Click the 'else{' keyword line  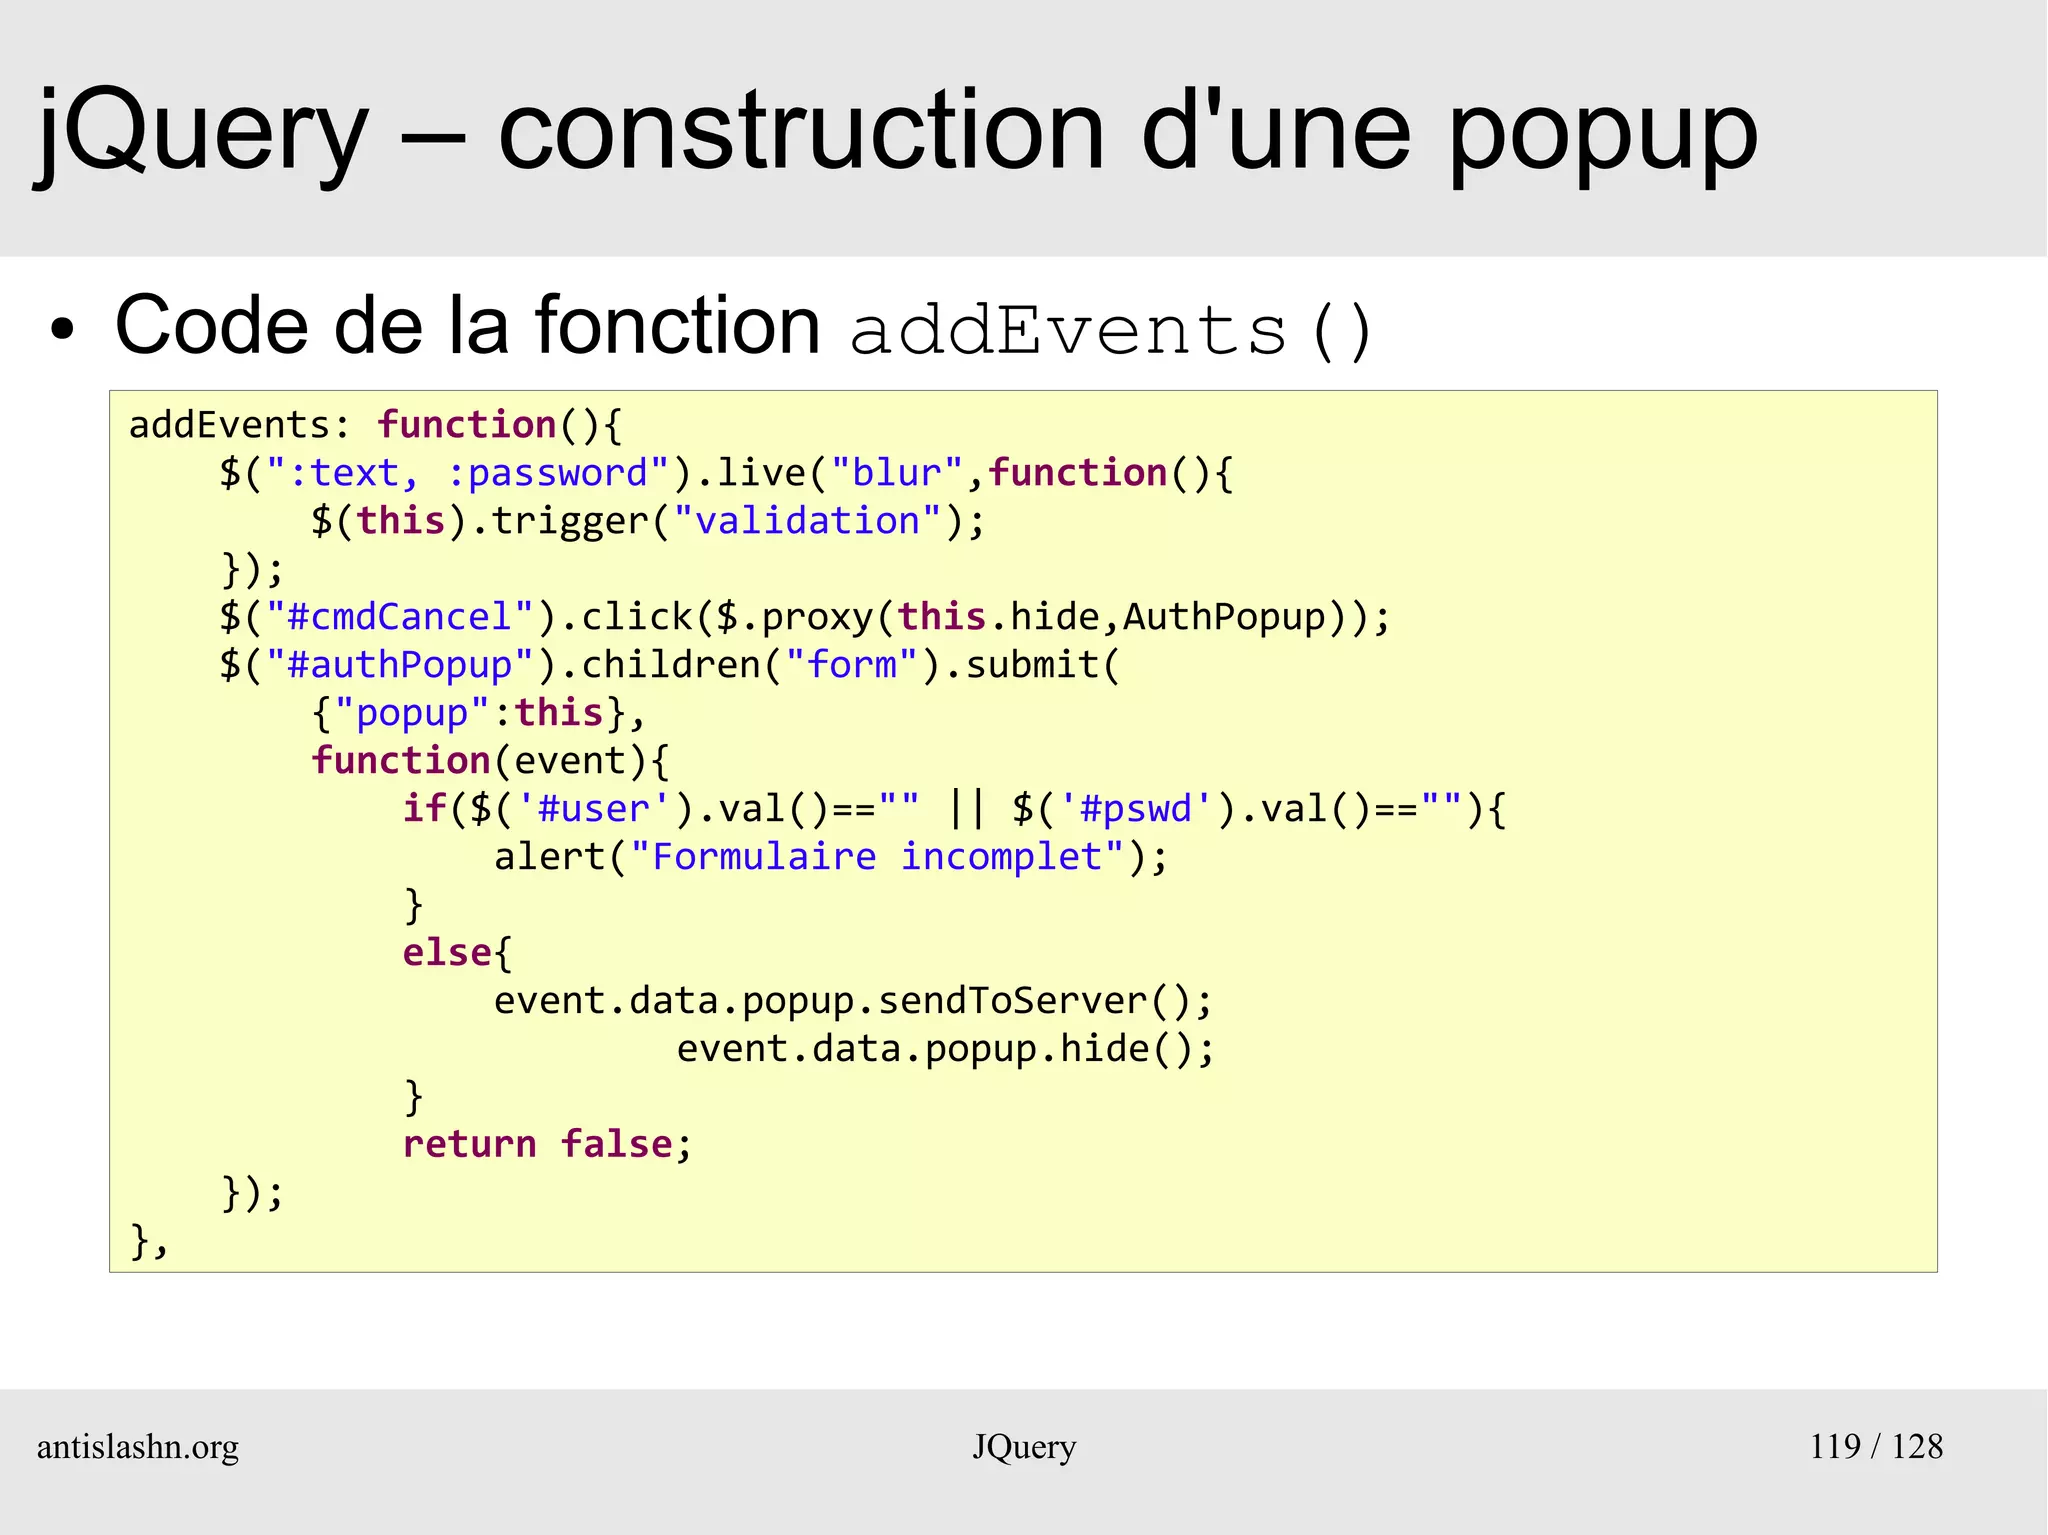pyautogui.click(x=457, y=954)
